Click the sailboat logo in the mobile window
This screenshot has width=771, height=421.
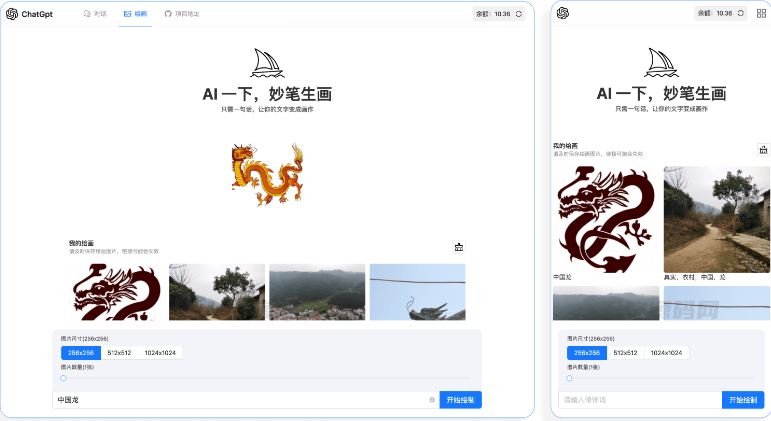661,62
